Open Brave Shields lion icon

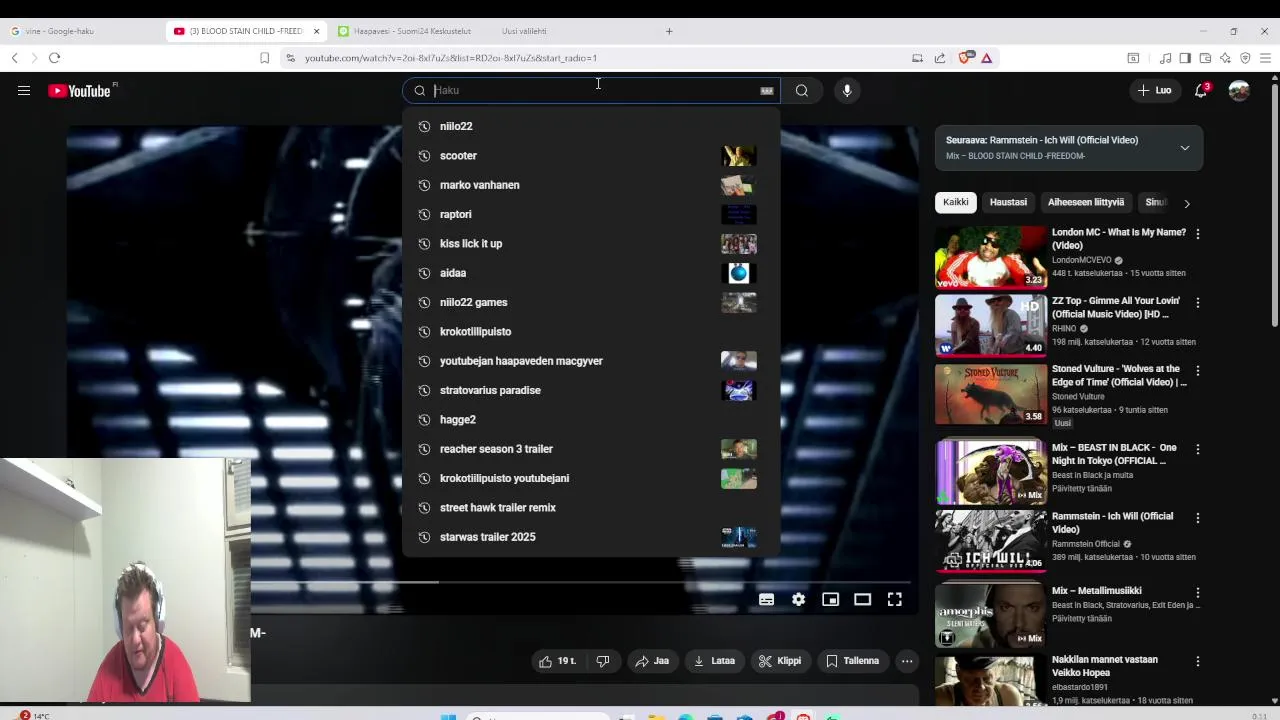click(965, 58)
